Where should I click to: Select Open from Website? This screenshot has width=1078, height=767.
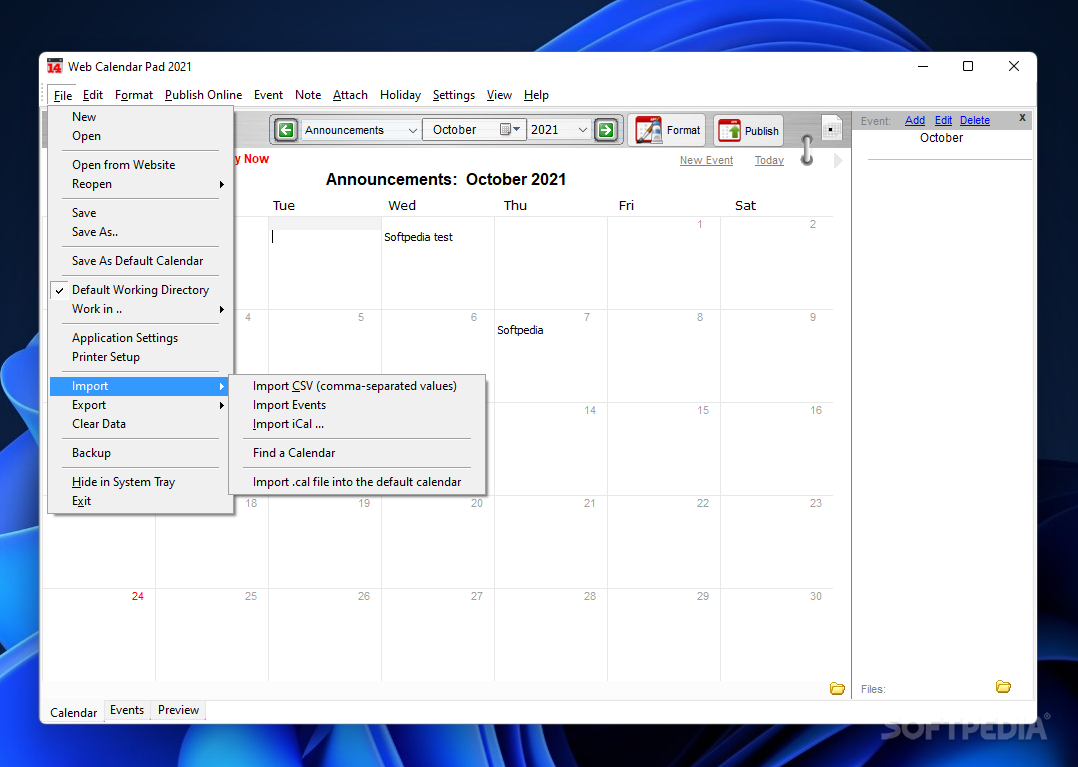141,165
